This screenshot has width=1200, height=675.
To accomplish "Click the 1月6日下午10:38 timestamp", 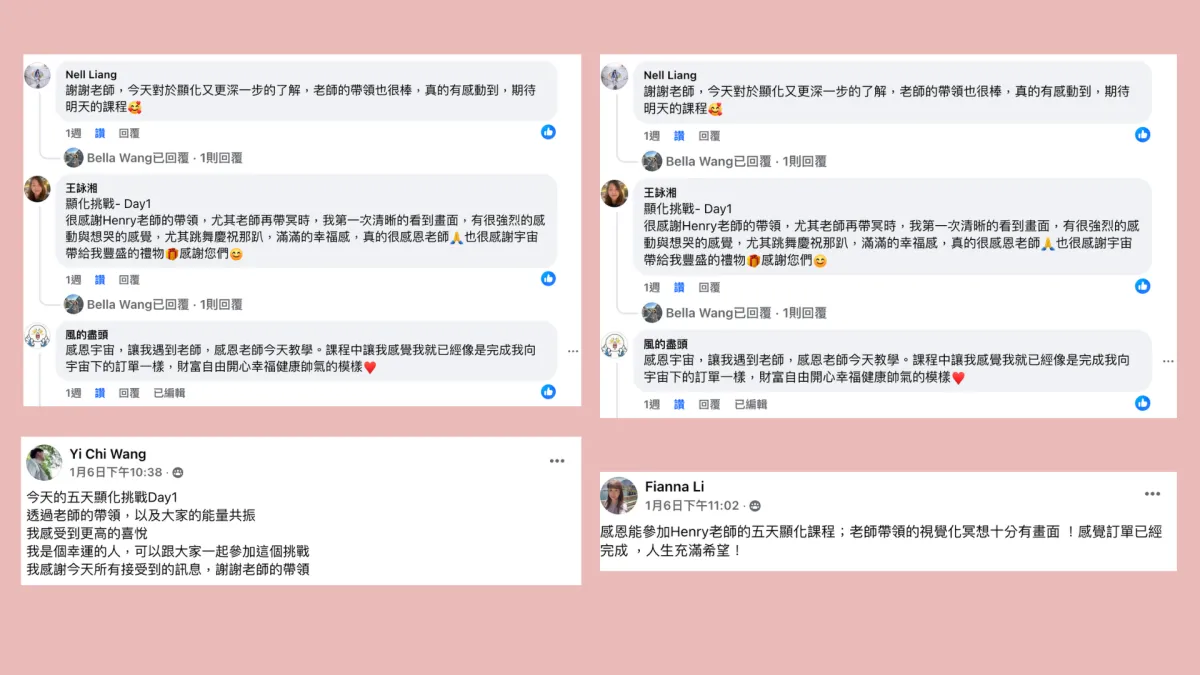I will 116,472.
